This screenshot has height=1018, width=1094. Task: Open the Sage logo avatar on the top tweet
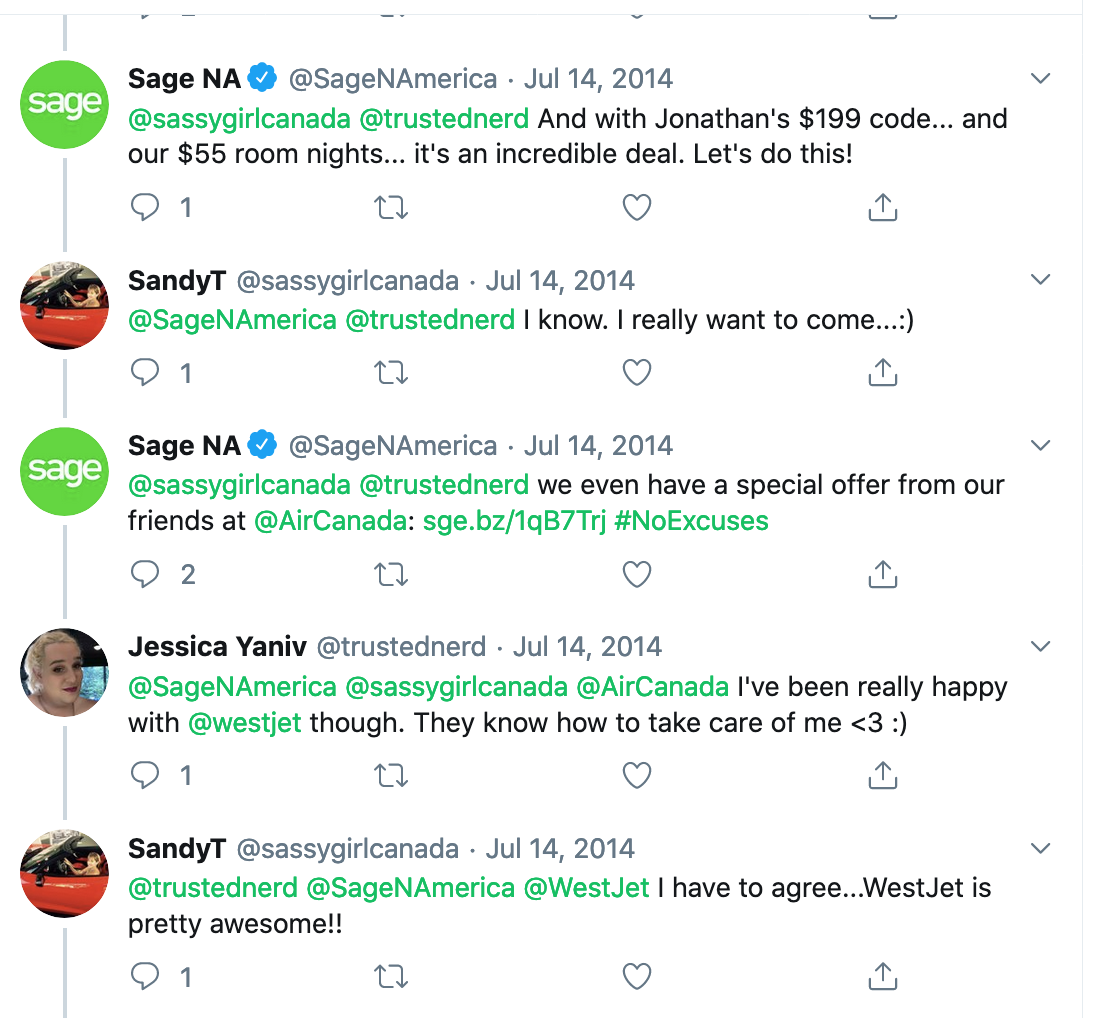click(64, 105)
